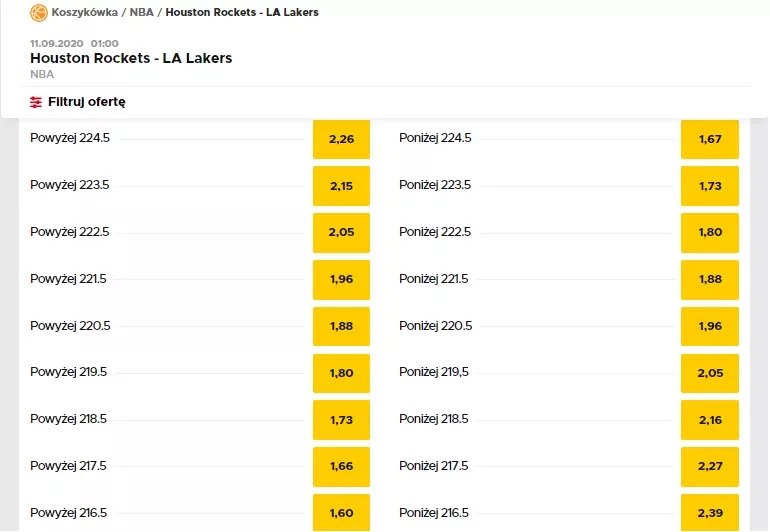Choose Poniżej 222.5 odds 1,80
The image size is (770, 532).
710,233
